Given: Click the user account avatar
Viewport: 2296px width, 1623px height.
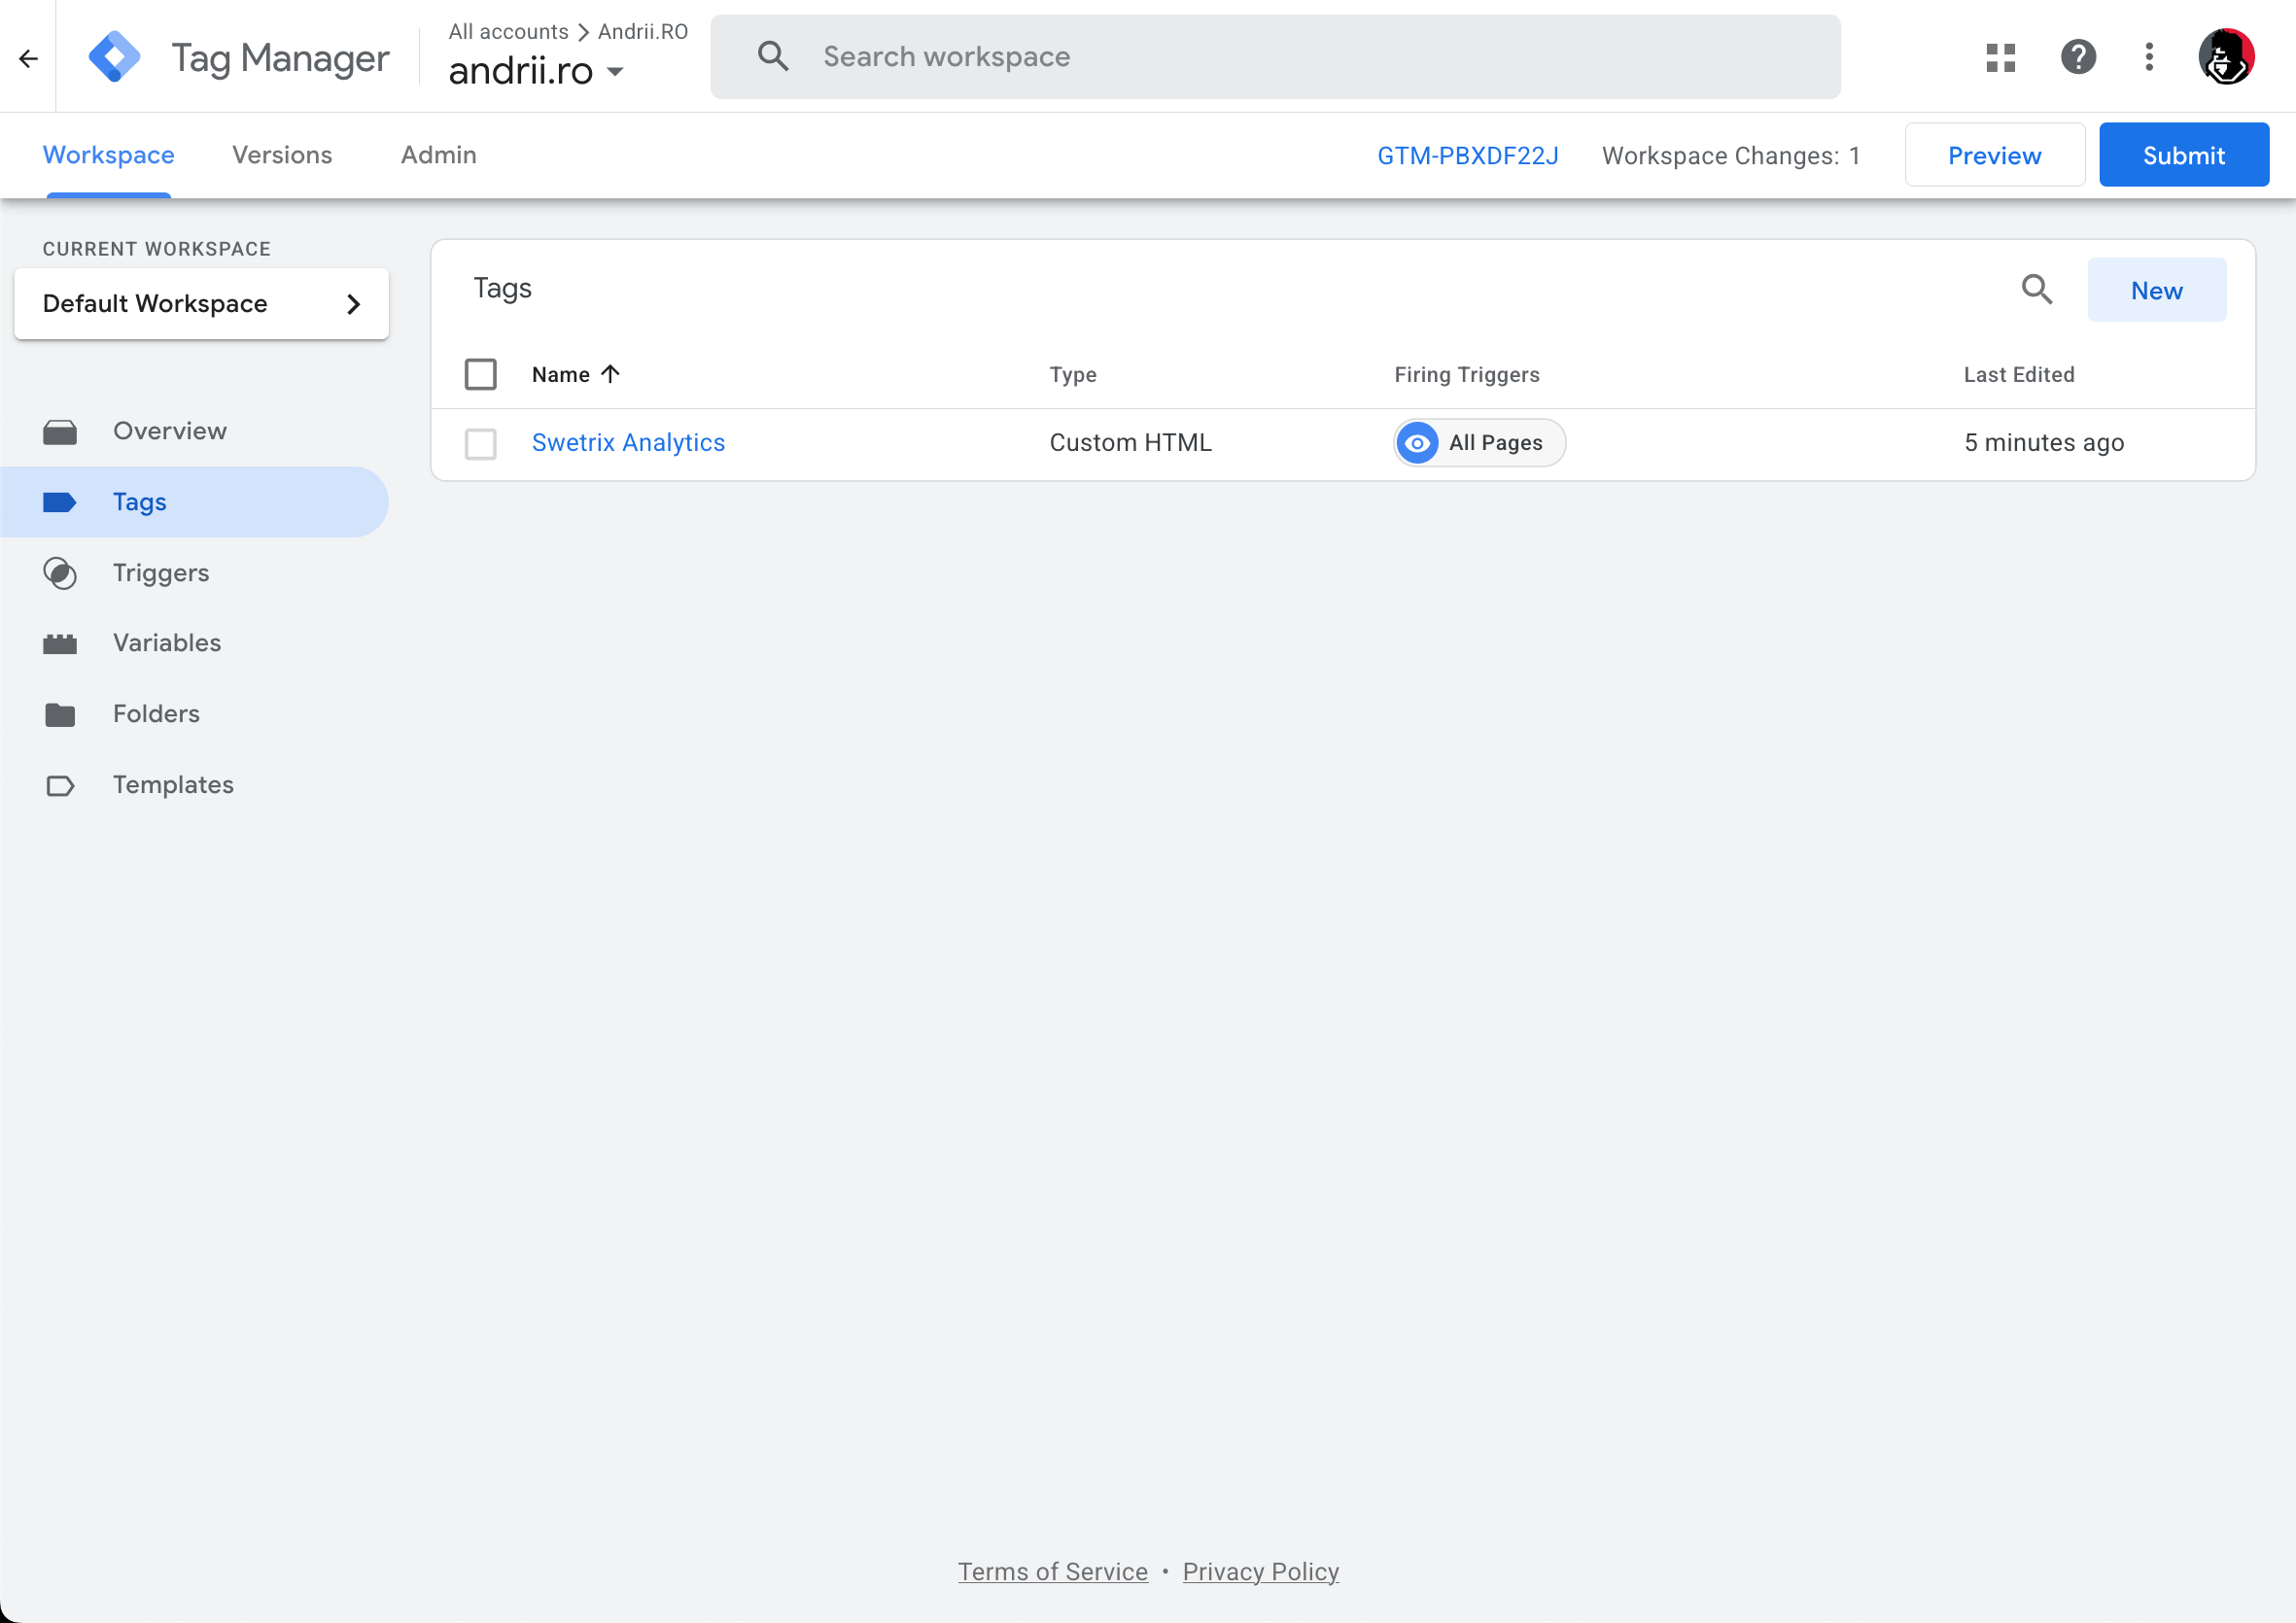Looking at the screenshot, I should [2226, 57].
